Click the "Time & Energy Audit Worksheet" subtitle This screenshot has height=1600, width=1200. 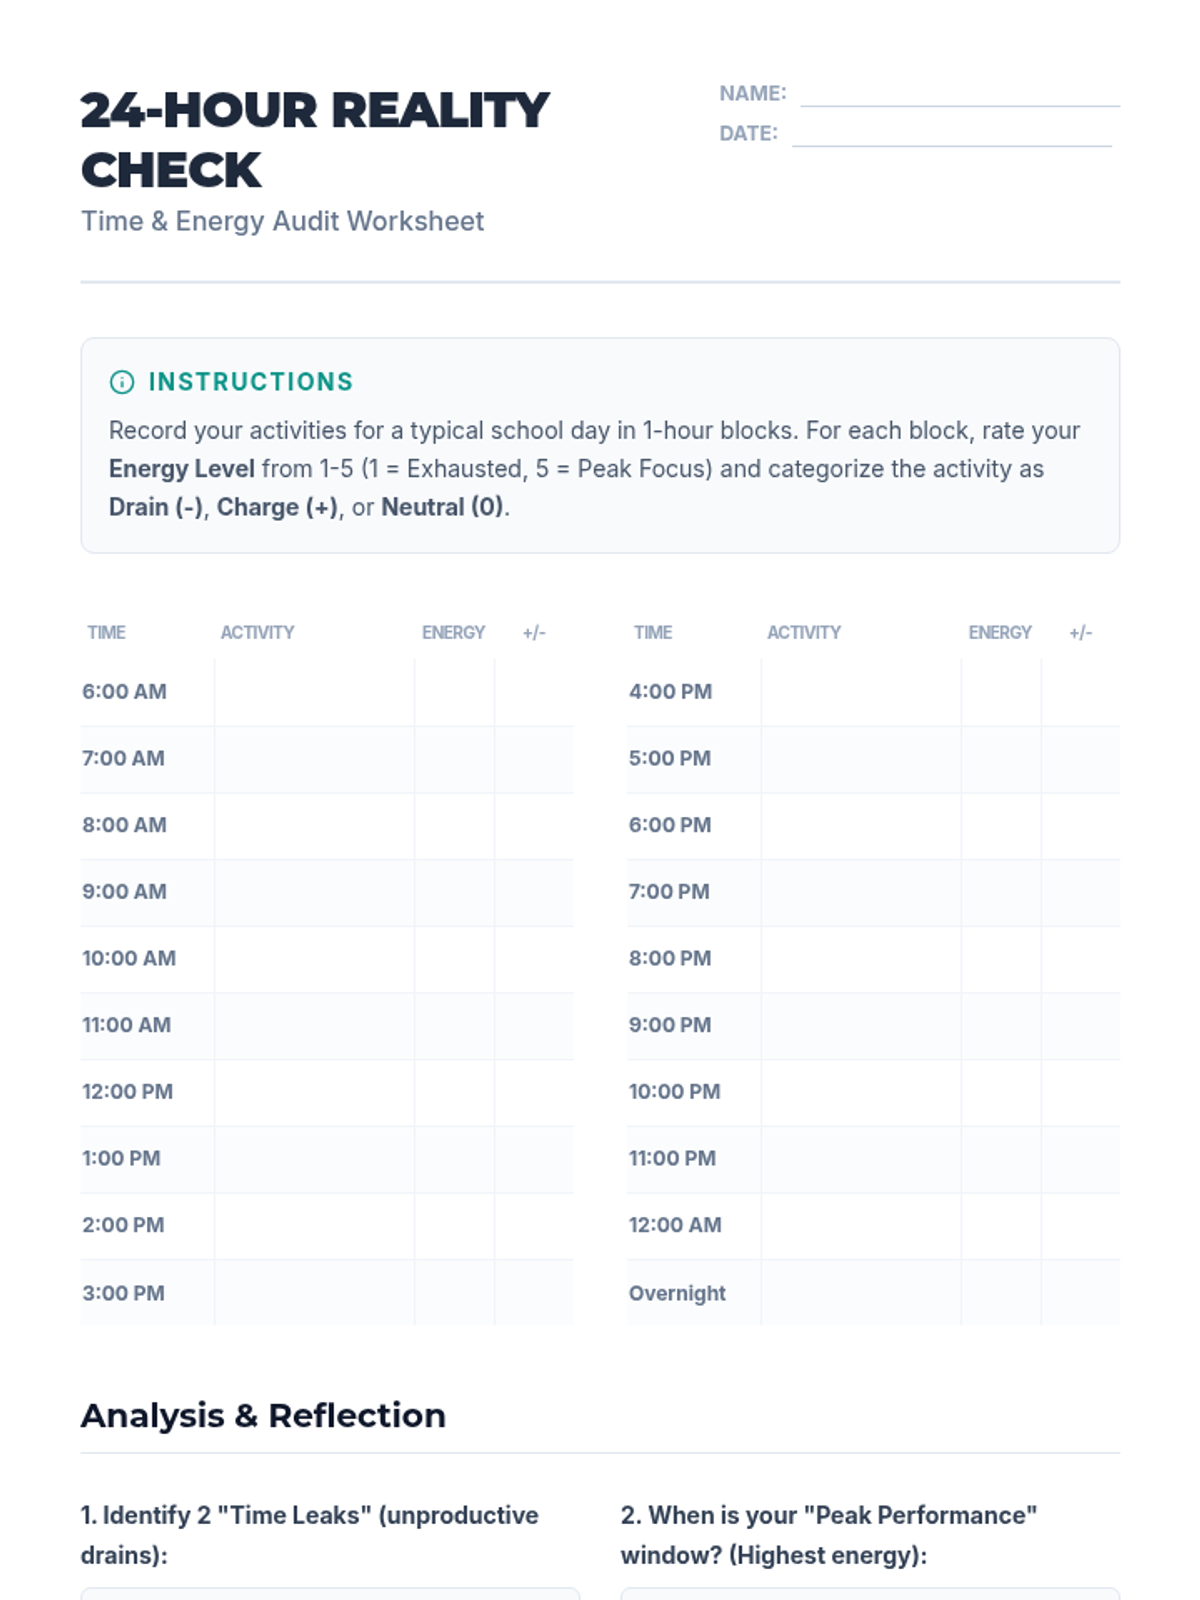tap(282, 221)
